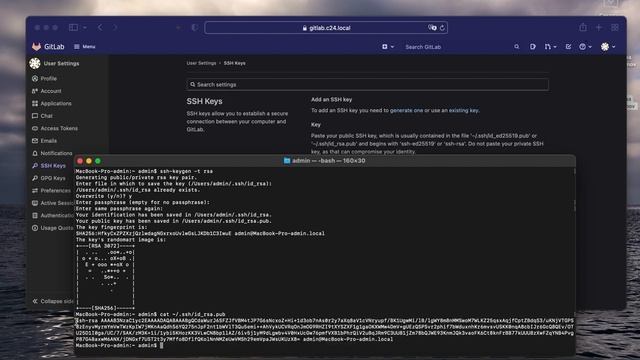
Task: Click the SHA256 fingerprint line in terminal
Action: click(200, 233)
